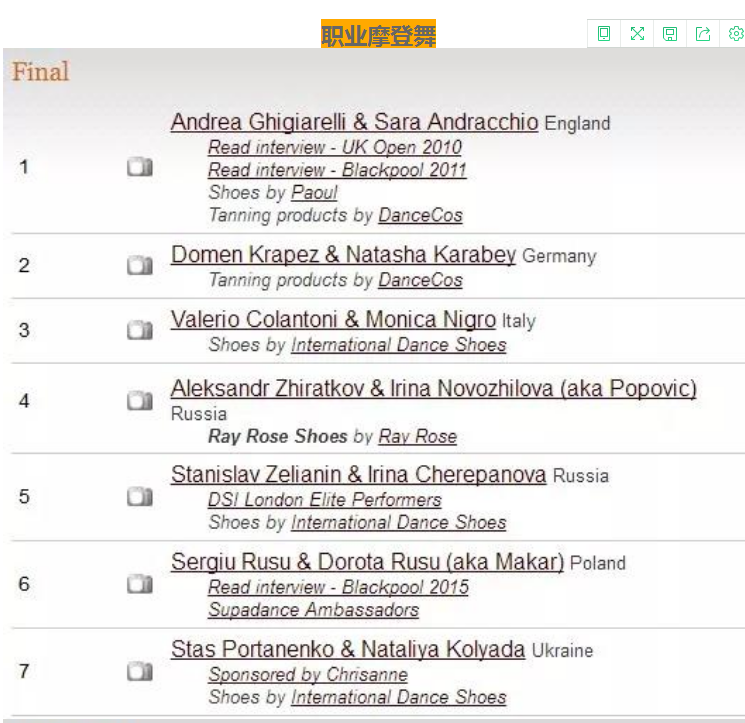The width and height of the screenshot is (745, 723).
Task: Open Andrea Ghigiarelli & Sara Andracchio link
Action: tap(354, 122)
